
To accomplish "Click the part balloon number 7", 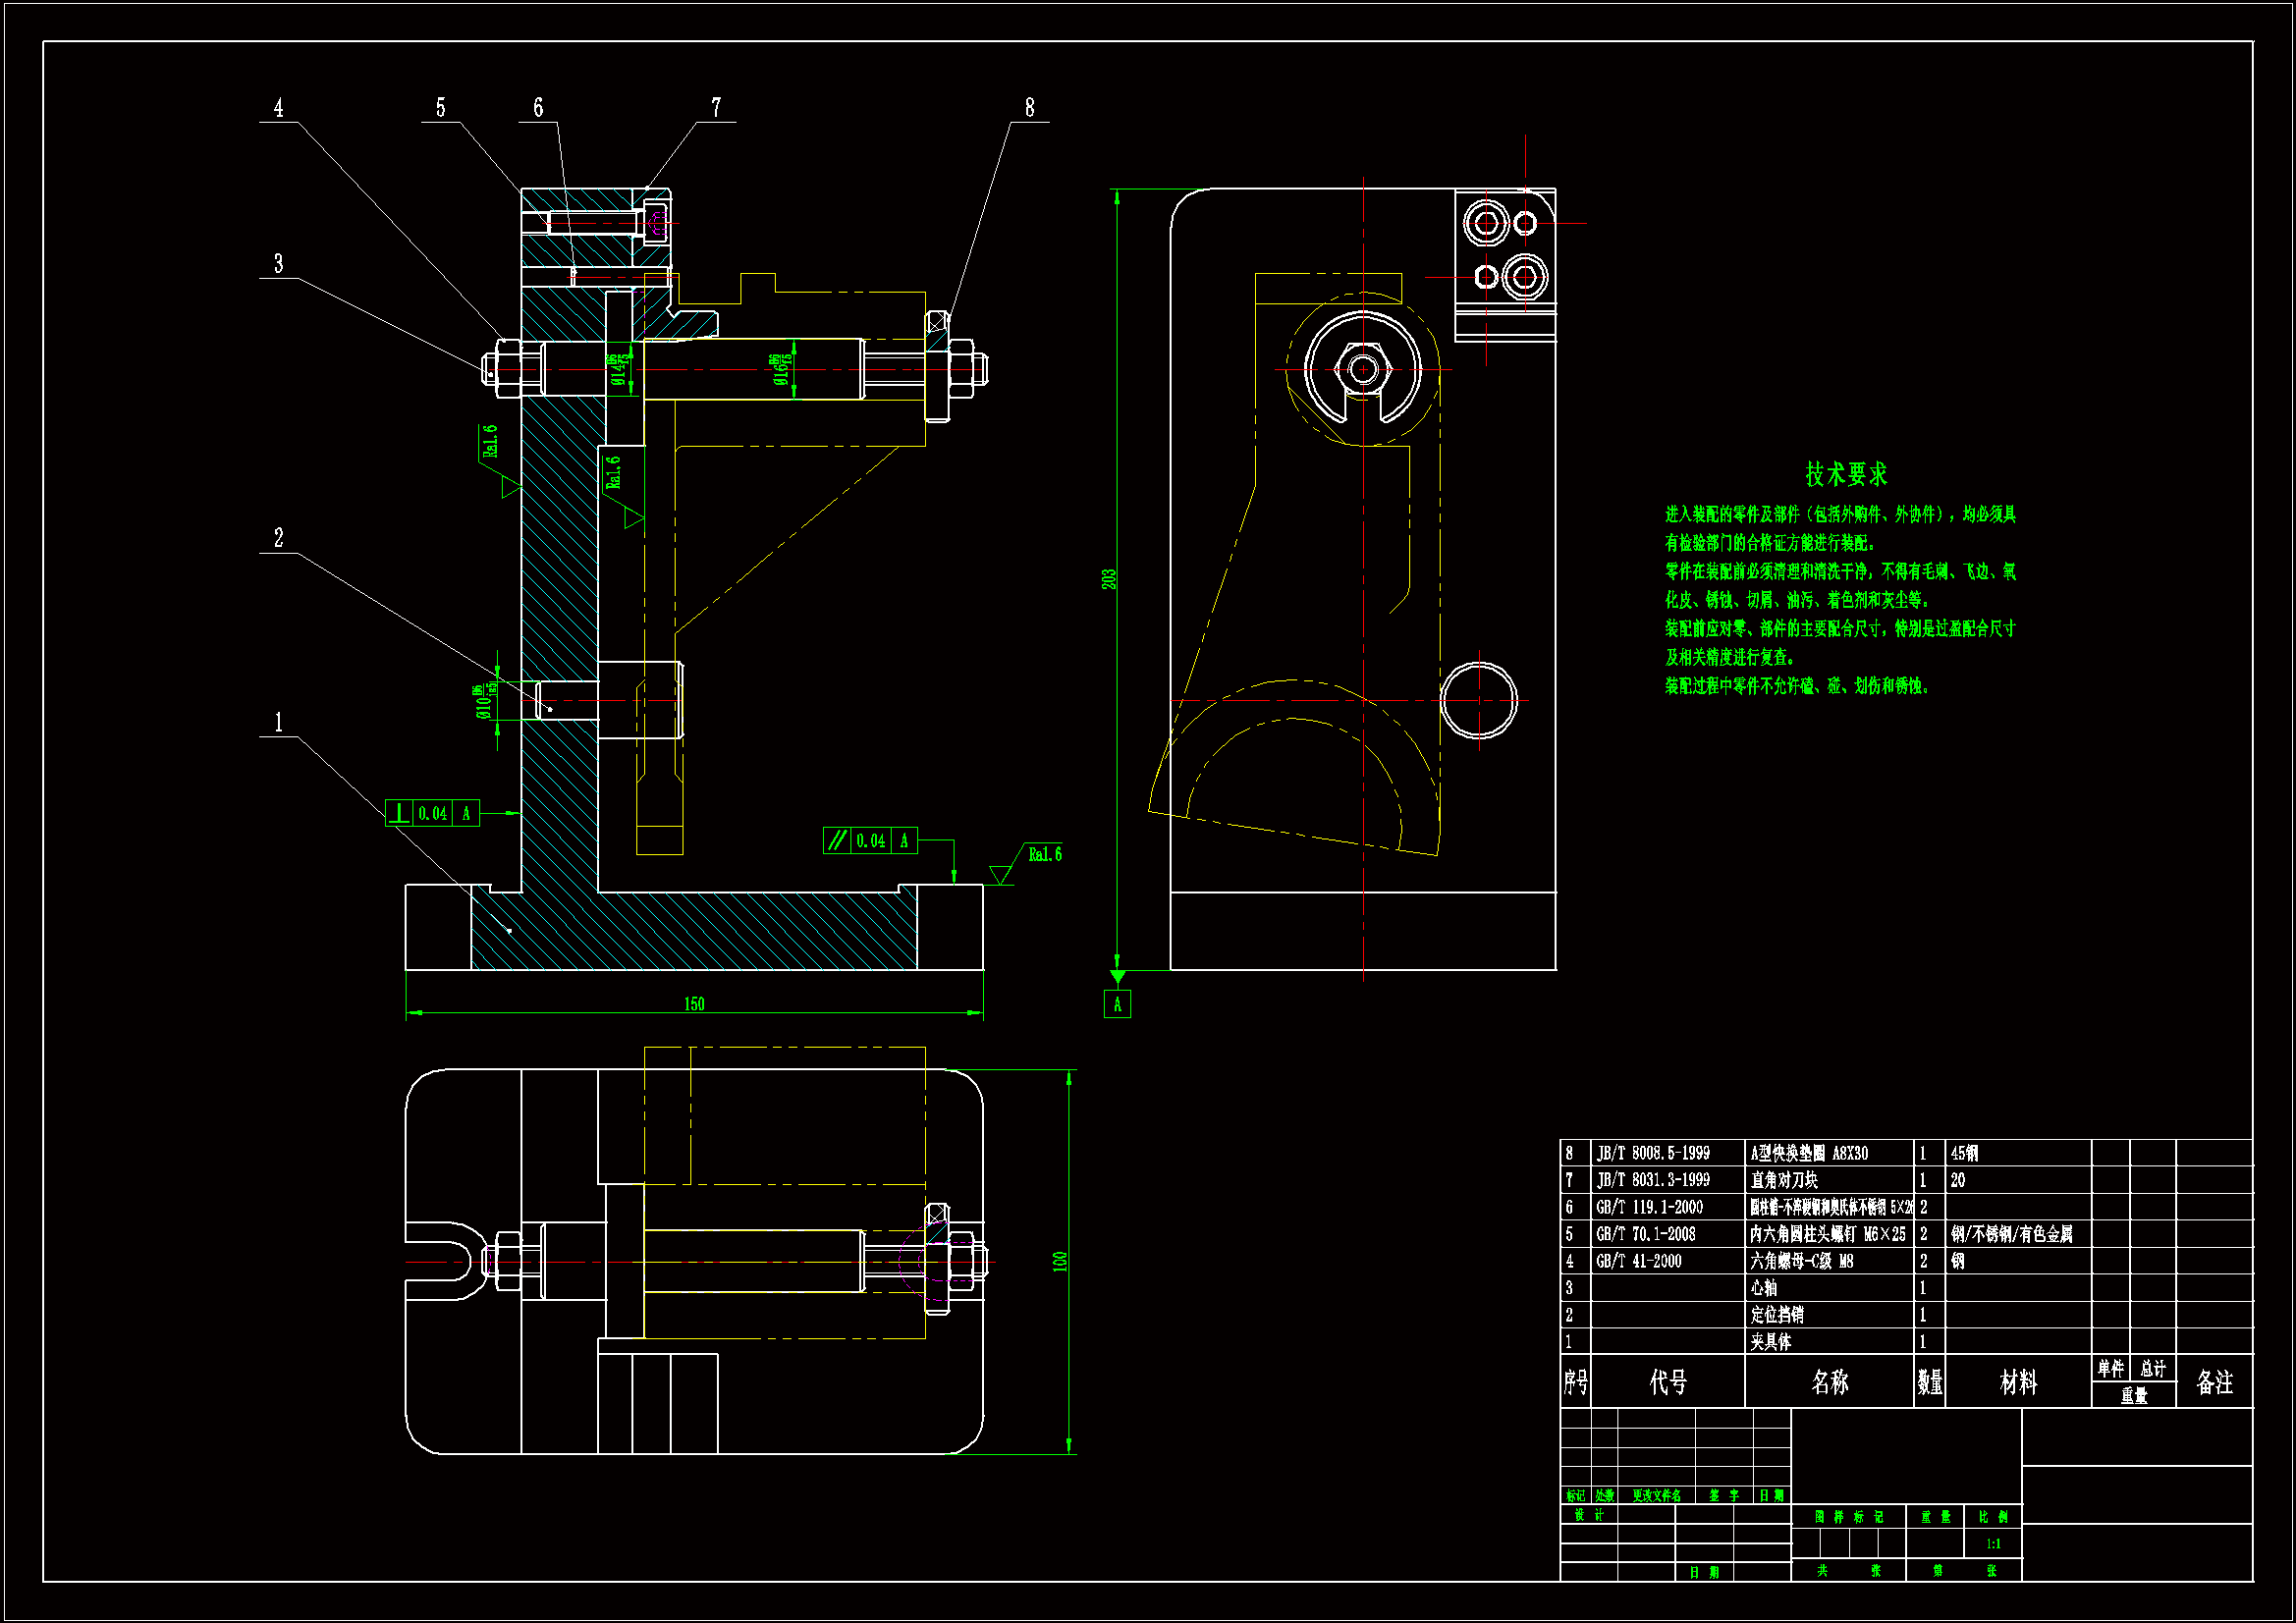I will coord(716,107).
